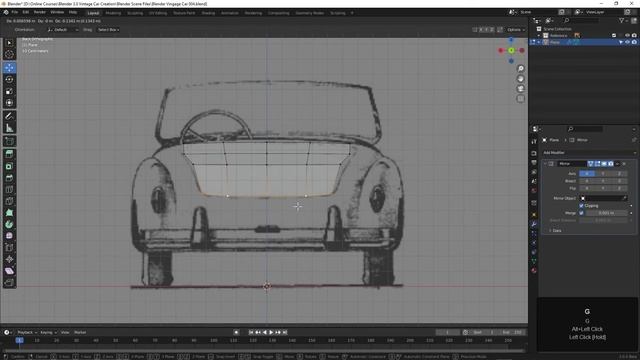Collapse the Mirror modifier panel
The height and width of the screenshot is (360, 640).
click(545, 164)
